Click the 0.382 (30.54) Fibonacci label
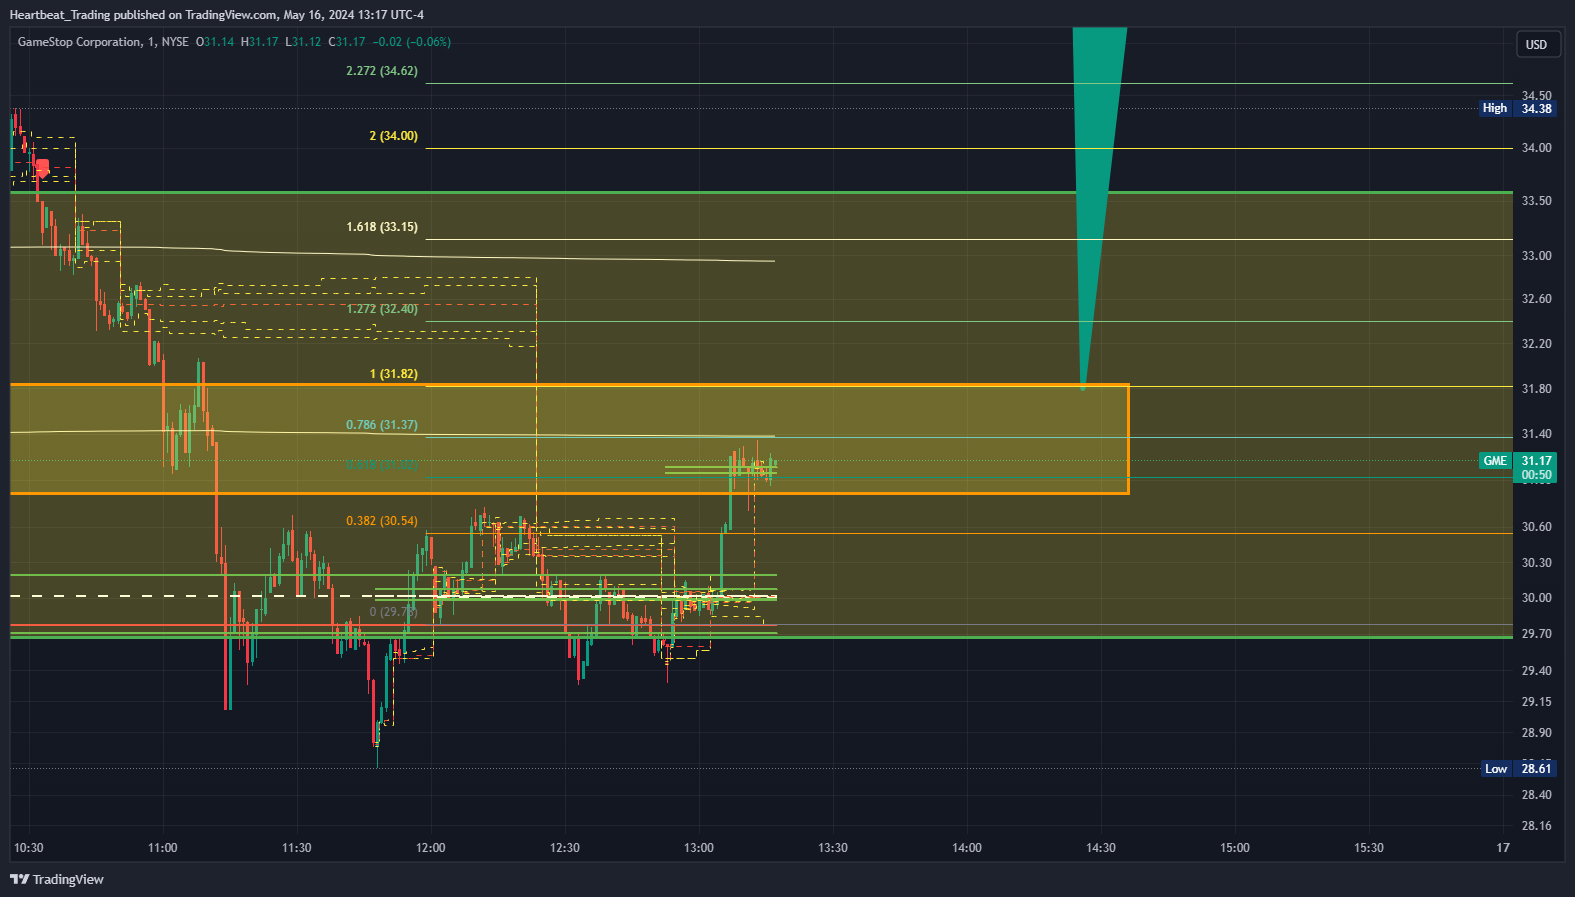Screen dimensions: 1575x897 382,521
